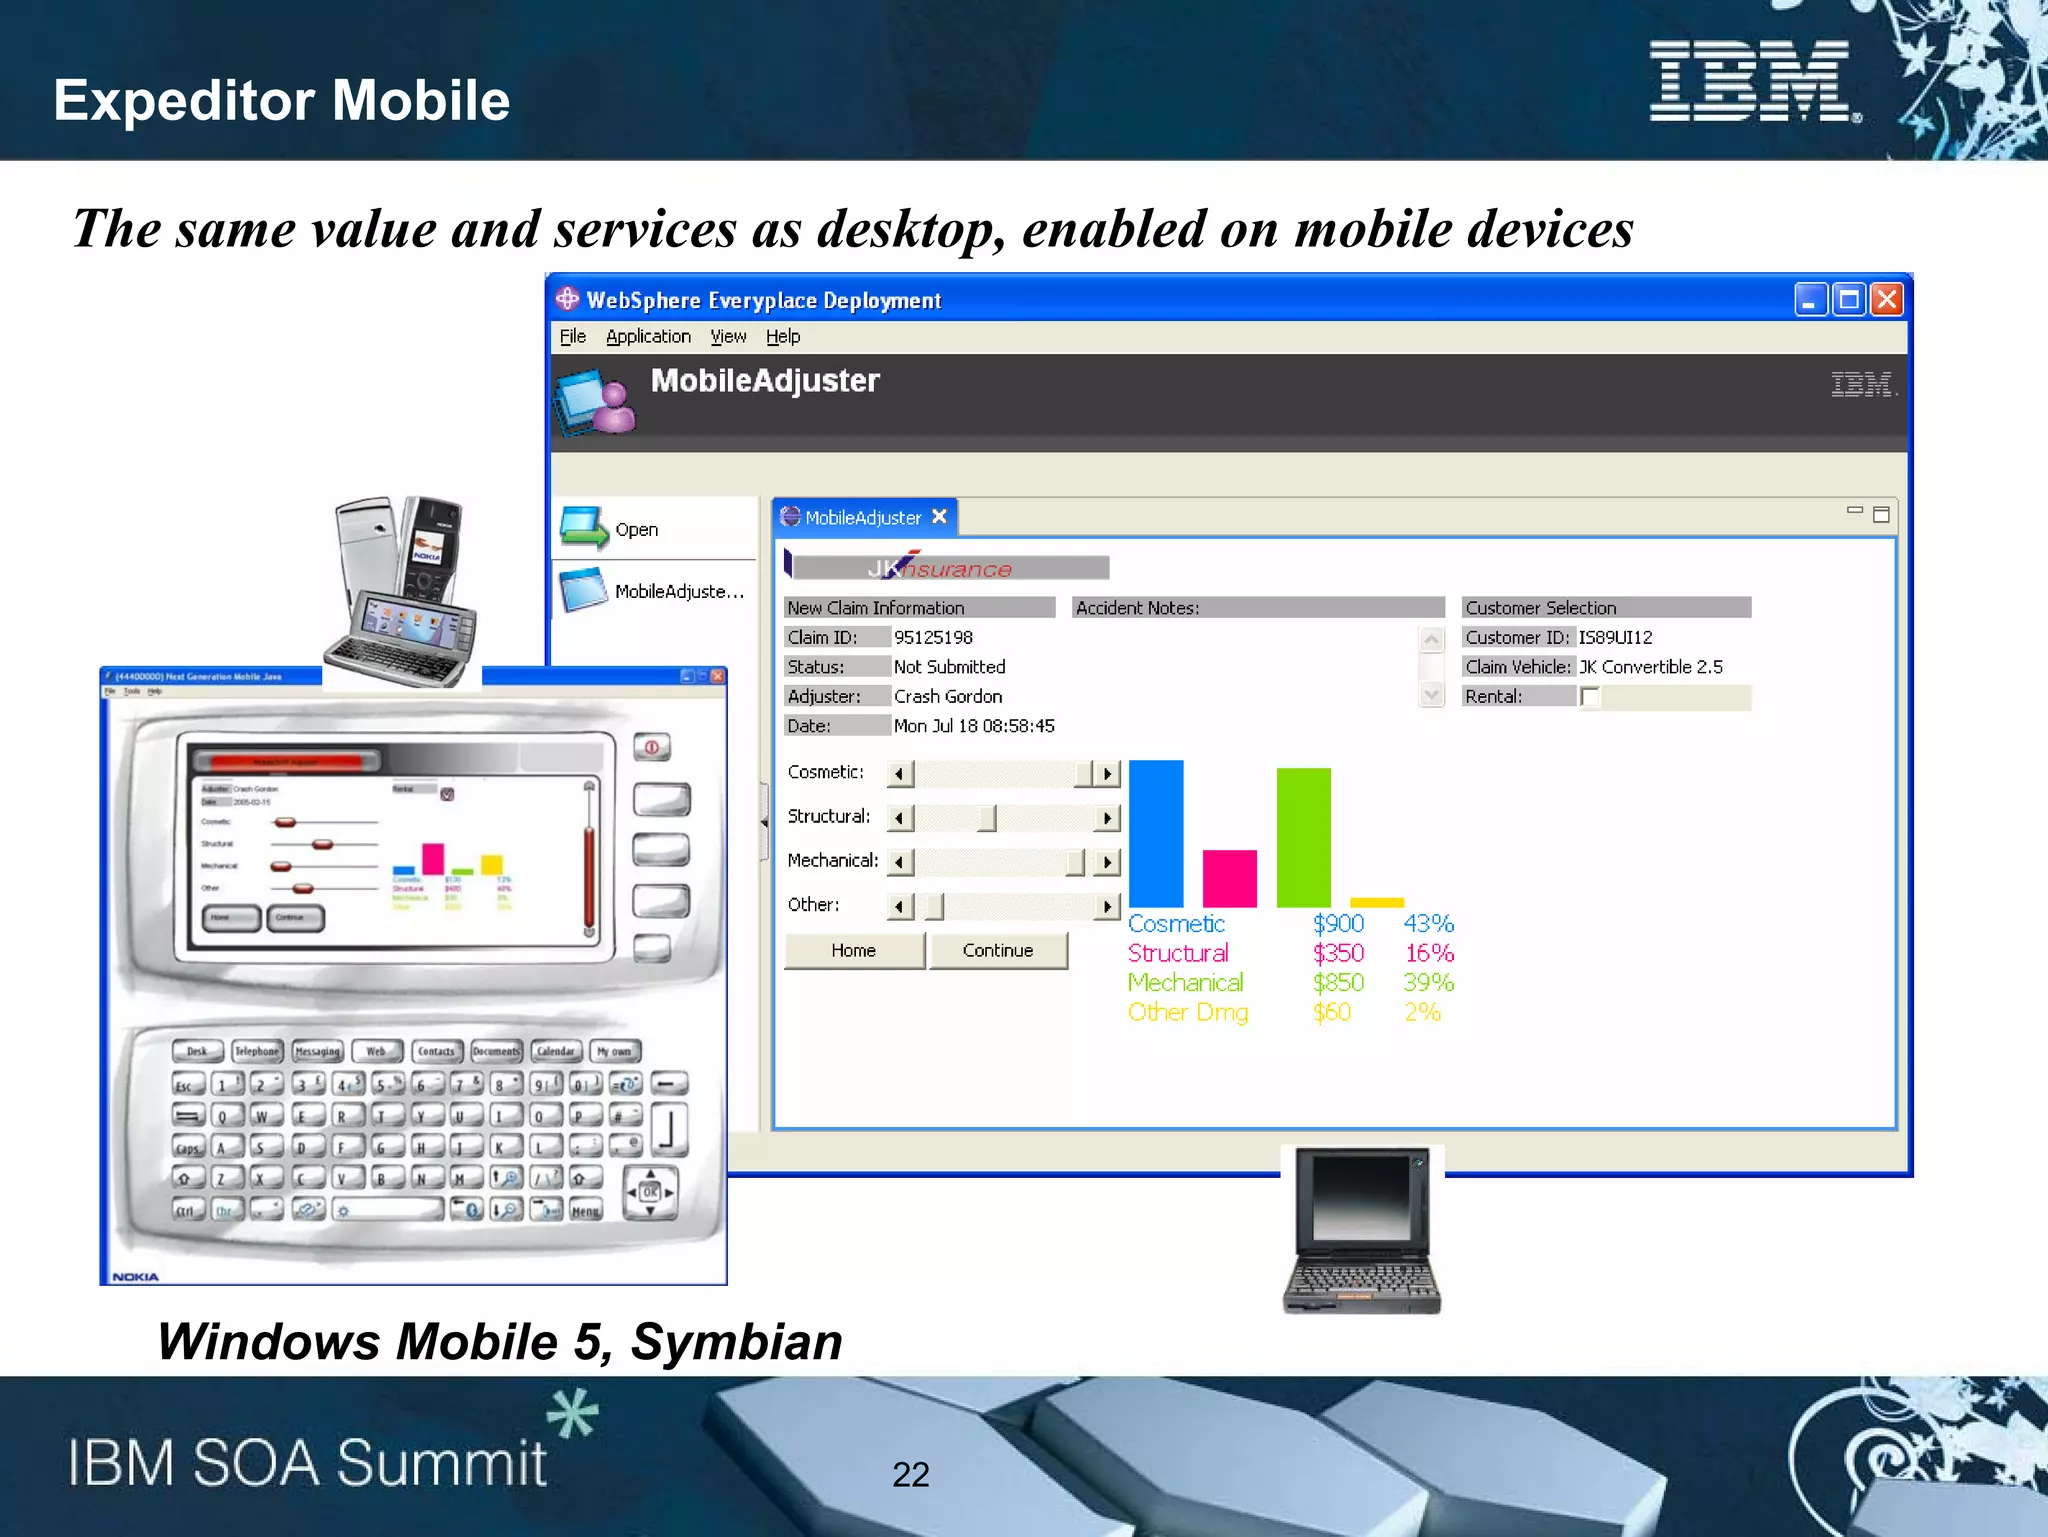Open the Help menu
This screenshot has width=2048, height=1537.
pos(783,337)
